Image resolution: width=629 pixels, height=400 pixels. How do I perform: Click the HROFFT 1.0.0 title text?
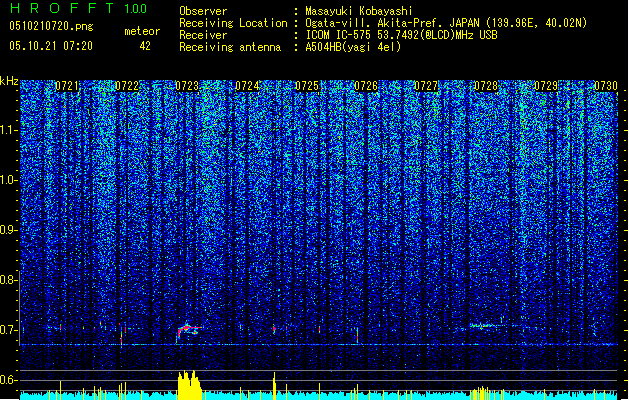79,8
